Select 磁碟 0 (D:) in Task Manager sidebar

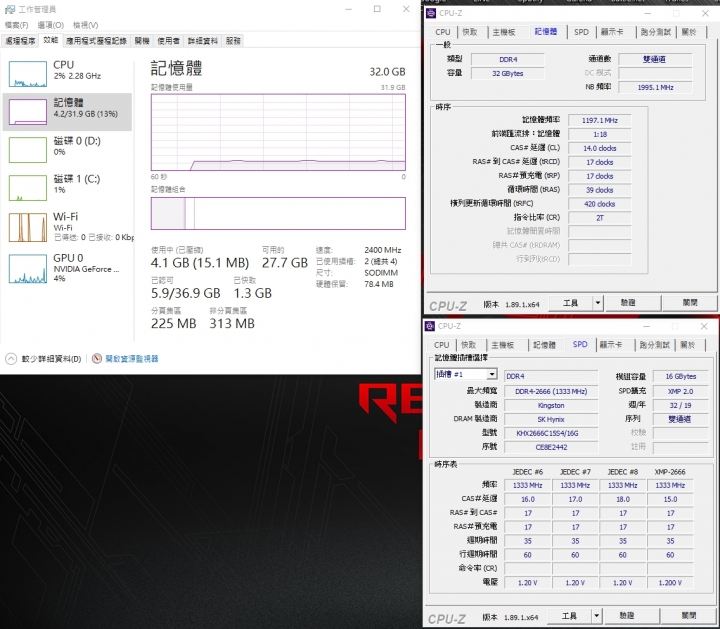[x=67, y=150]
